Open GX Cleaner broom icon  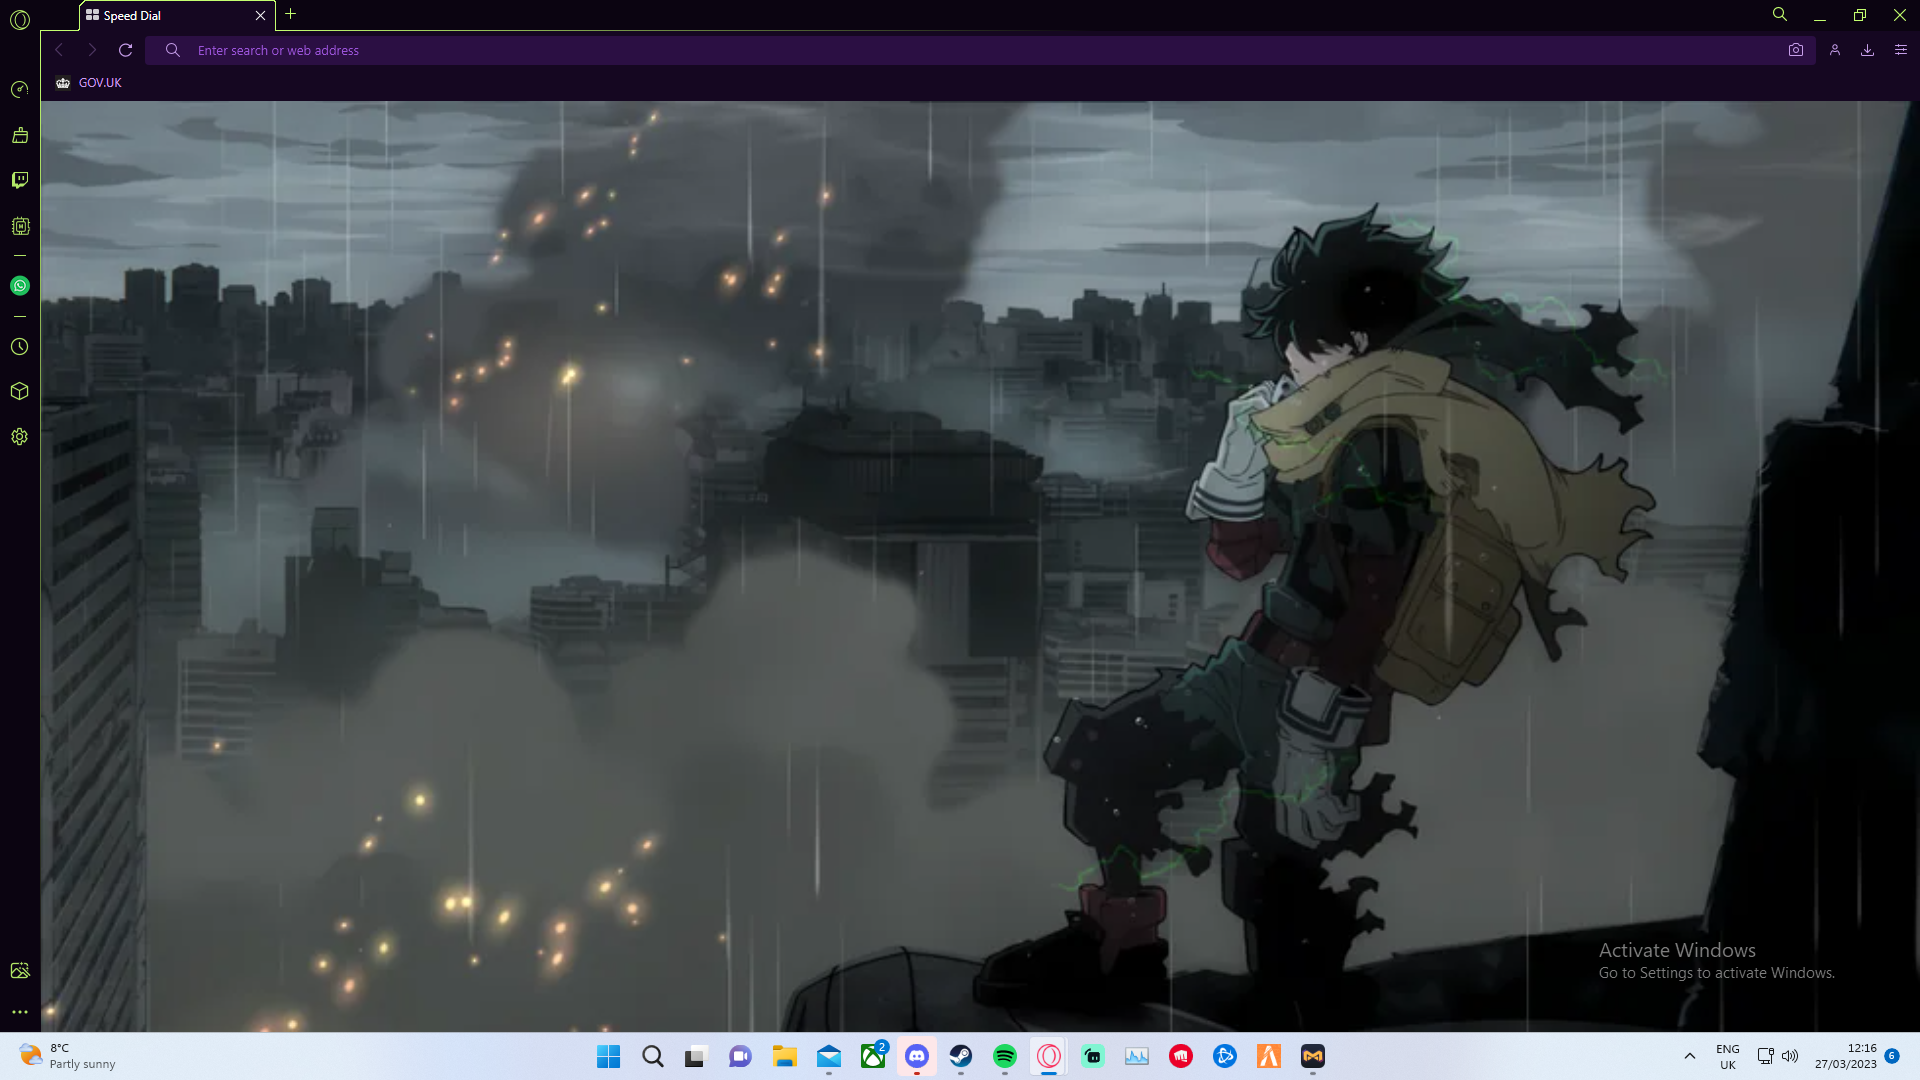(20, 135)
